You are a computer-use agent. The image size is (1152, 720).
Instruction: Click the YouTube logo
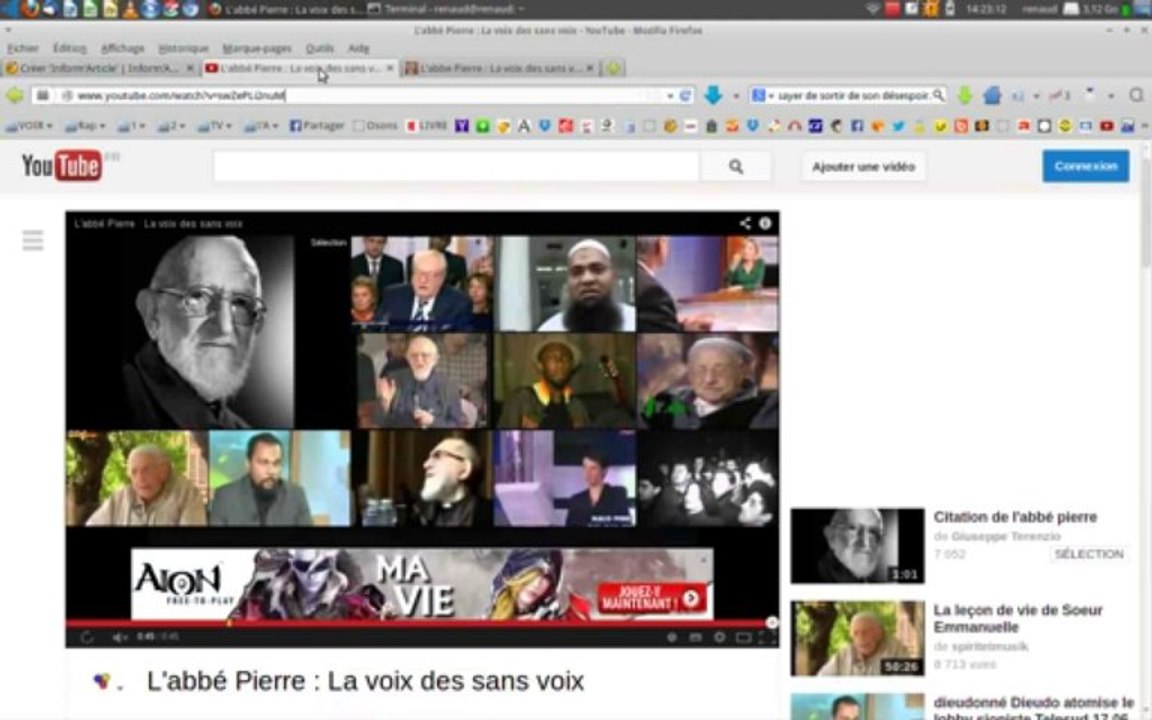[62, 166]
